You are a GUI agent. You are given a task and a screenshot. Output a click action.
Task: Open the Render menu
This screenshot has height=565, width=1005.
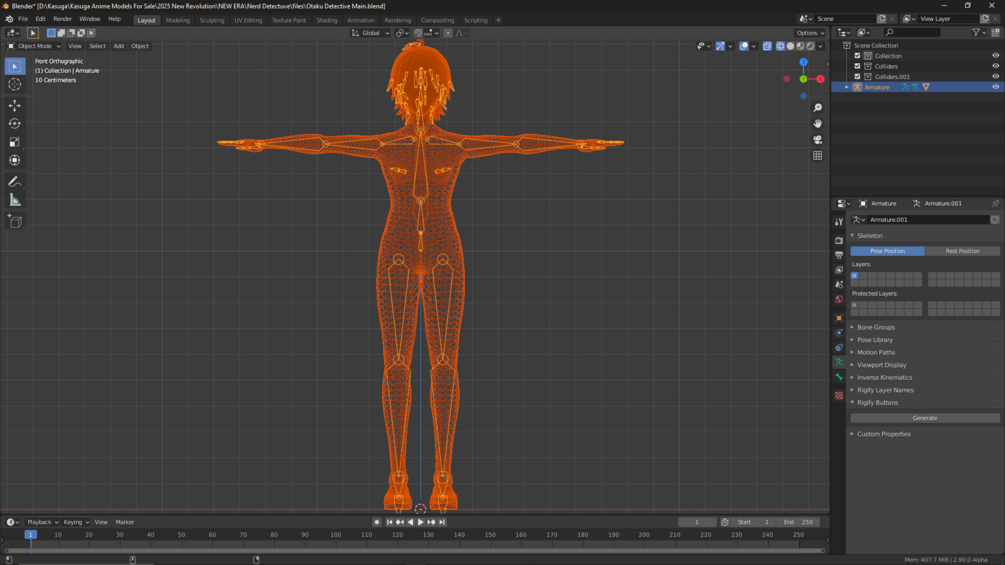(62, 19)
